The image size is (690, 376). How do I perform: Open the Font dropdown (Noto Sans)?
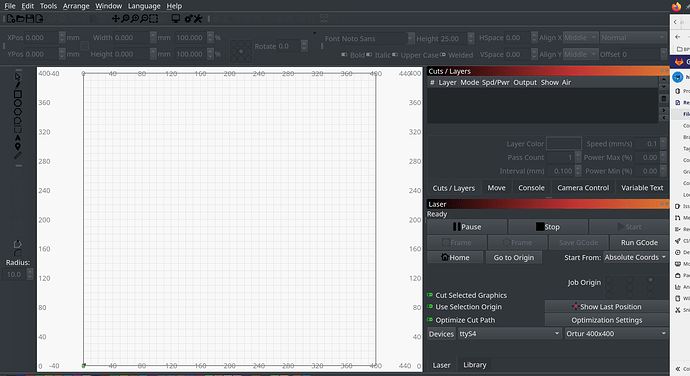tap(378, 38)
